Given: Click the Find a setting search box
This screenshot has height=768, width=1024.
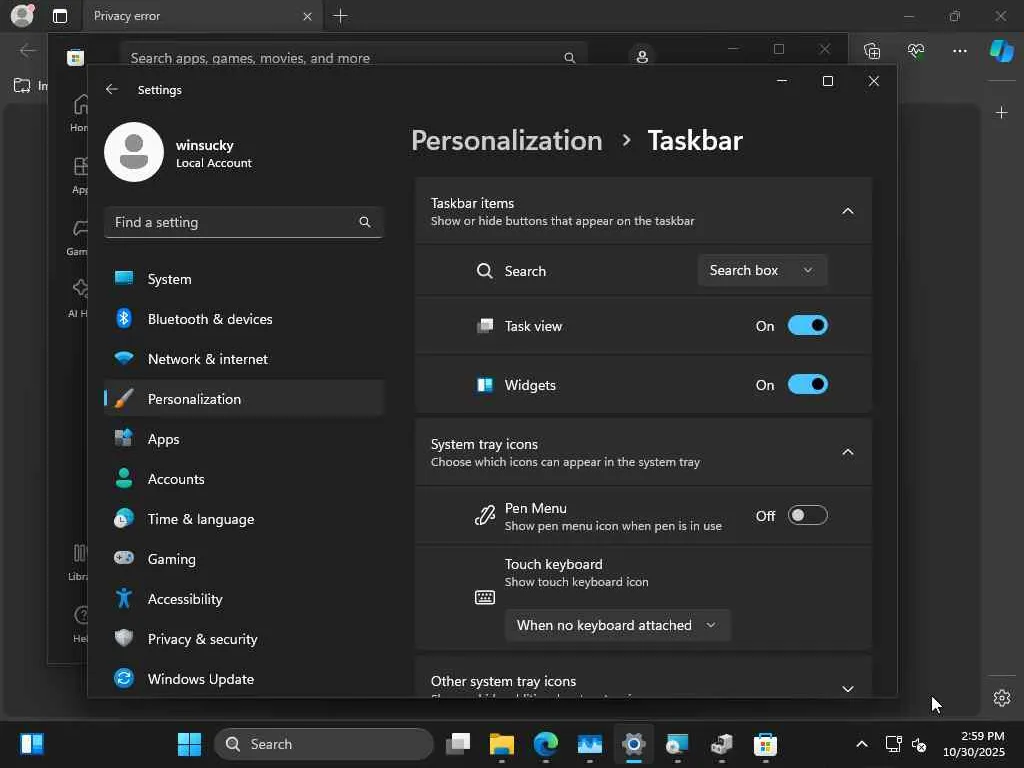Looking at the screenshot, I should click(x=244, y=223).
